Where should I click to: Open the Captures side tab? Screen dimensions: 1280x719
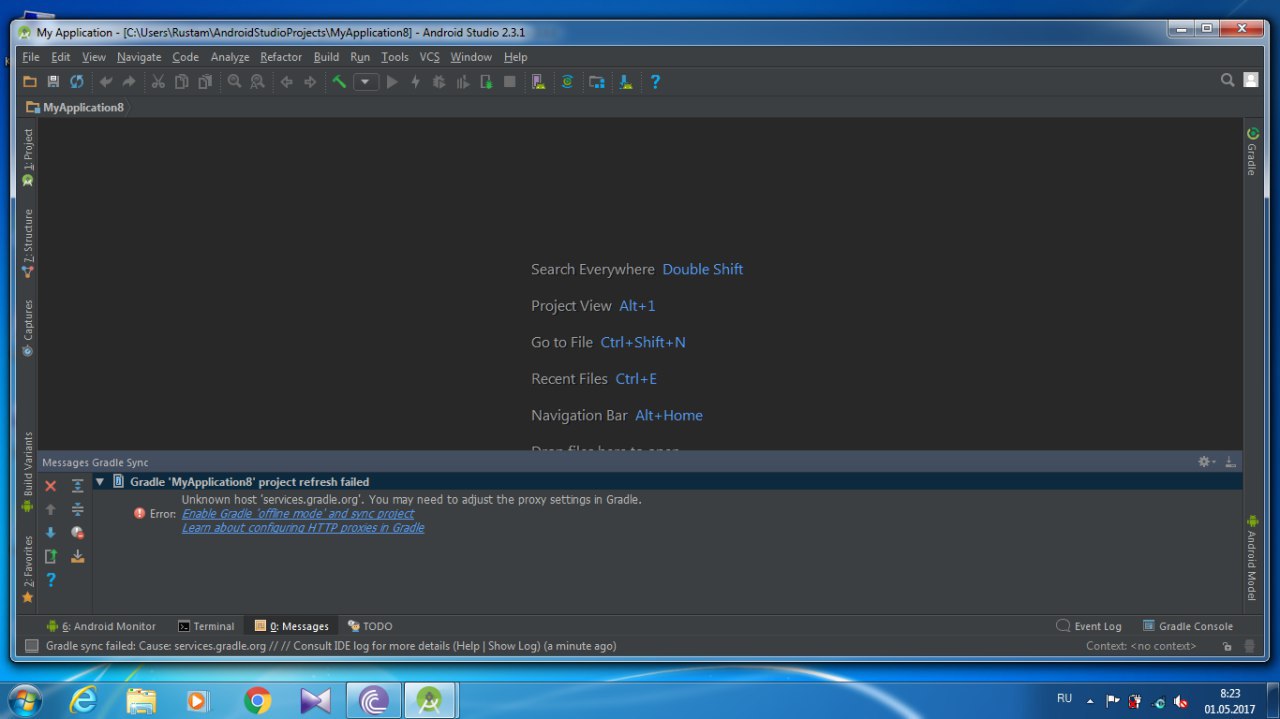click(28, 328)
